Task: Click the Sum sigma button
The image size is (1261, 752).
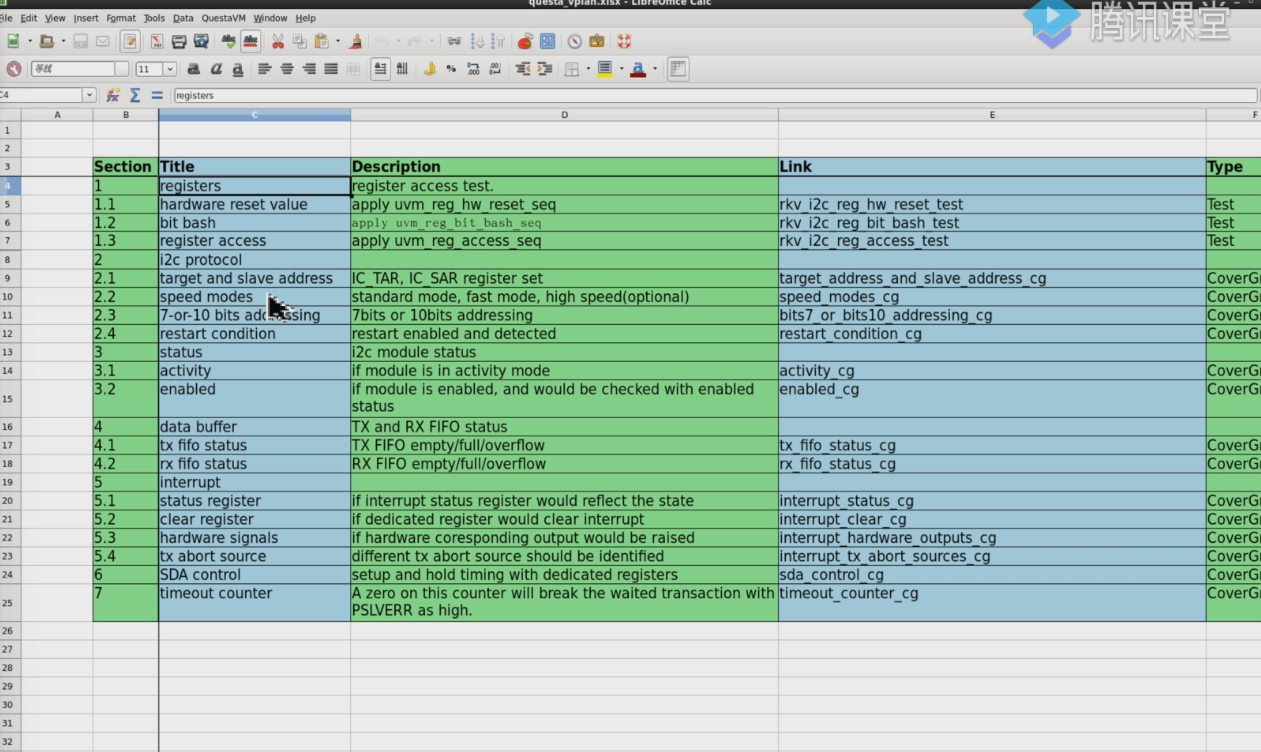Action: point(135,95)
